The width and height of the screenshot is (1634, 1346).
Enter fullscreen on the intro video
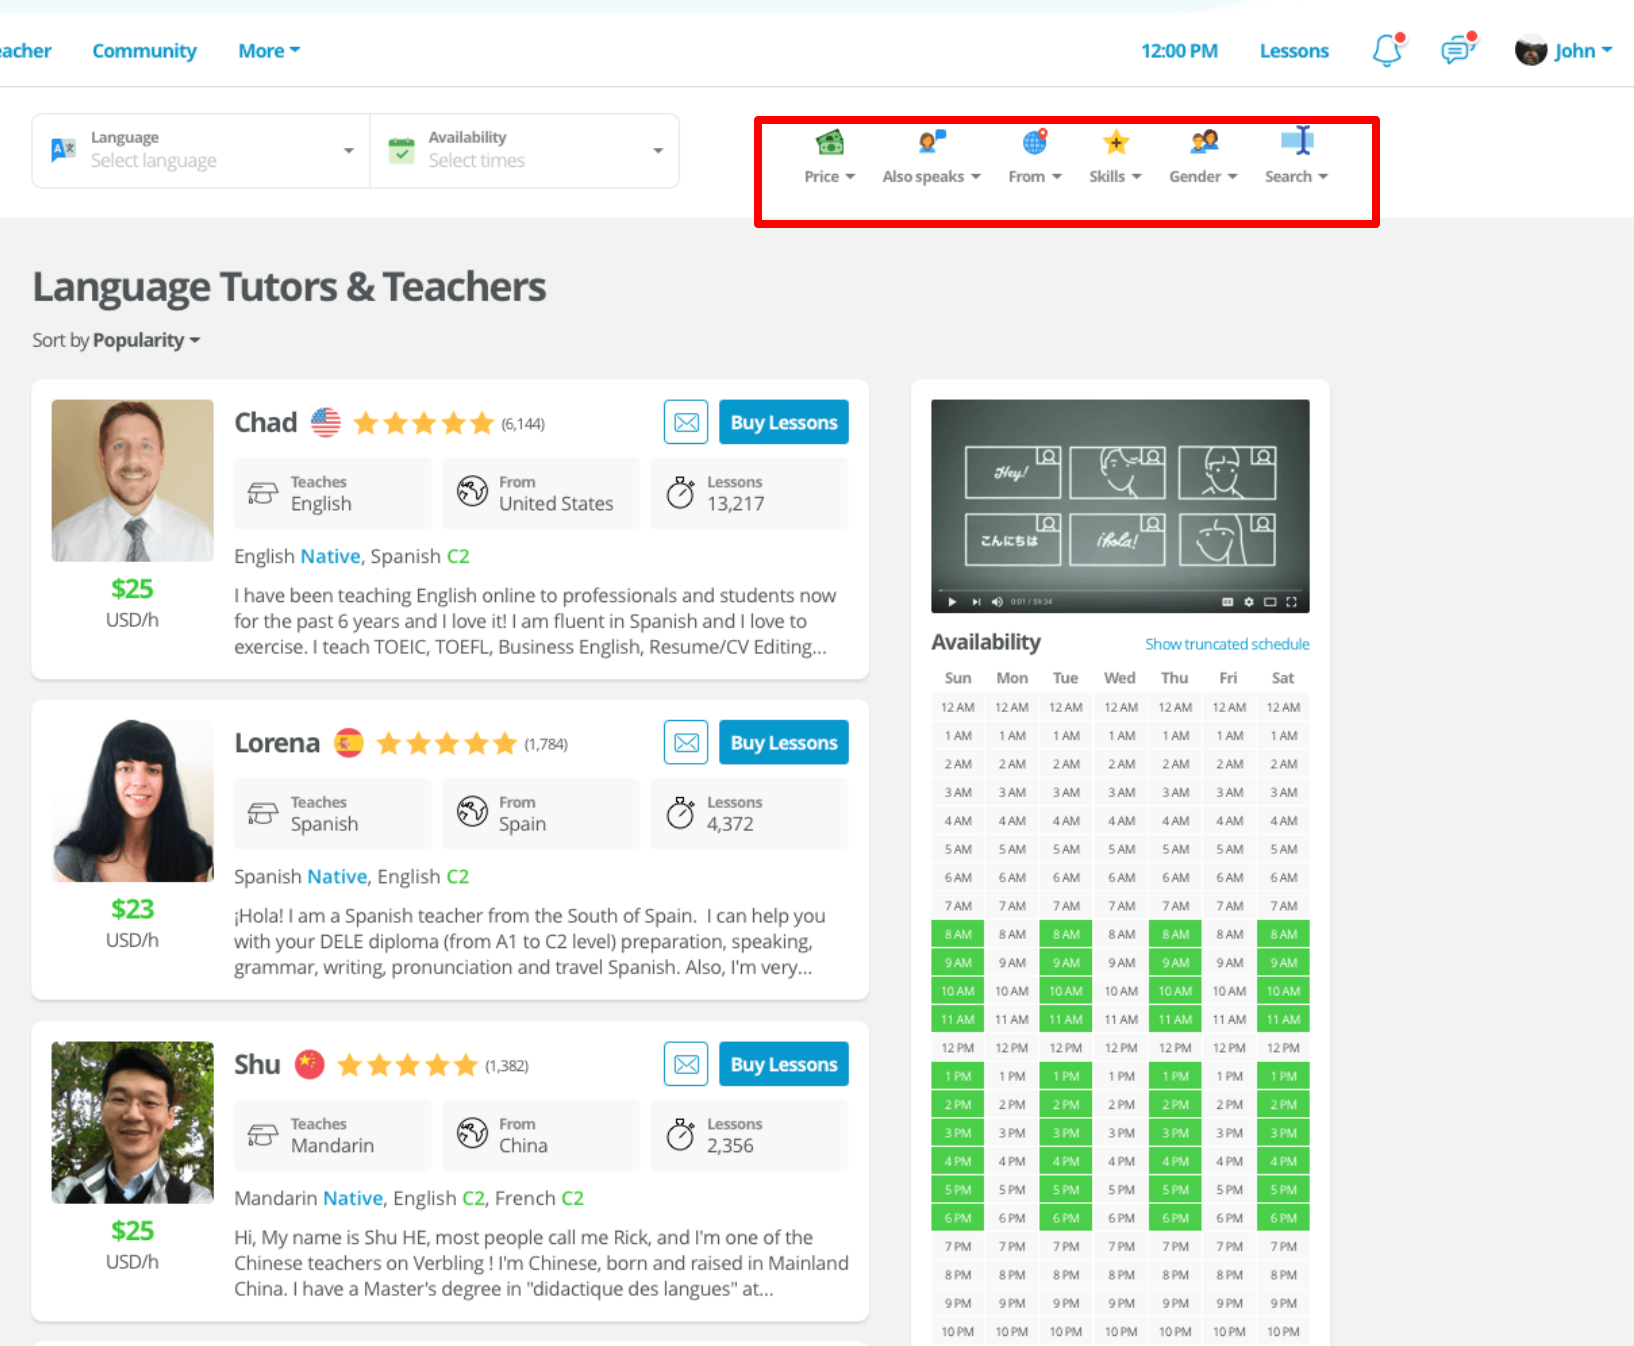point(1291,602)
